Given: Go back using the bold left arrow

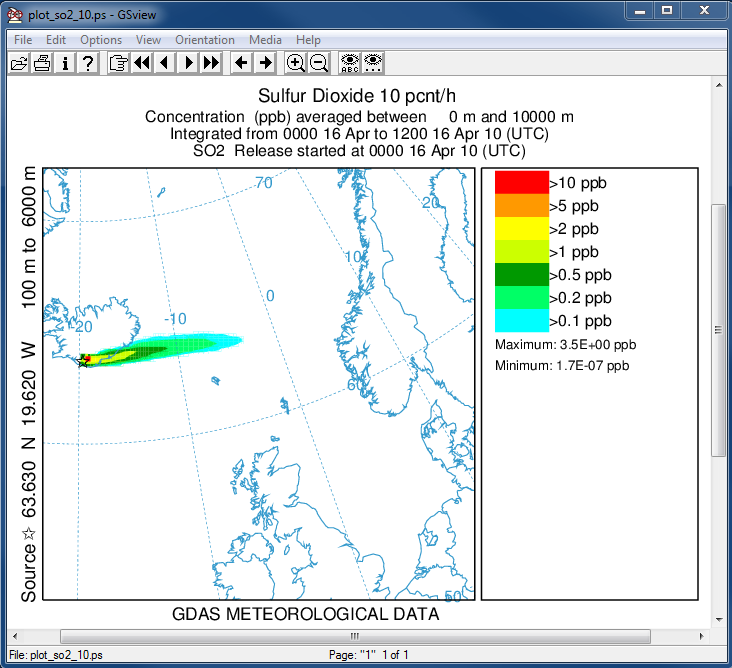Looking at the screenshot, I should click(241, 63).
